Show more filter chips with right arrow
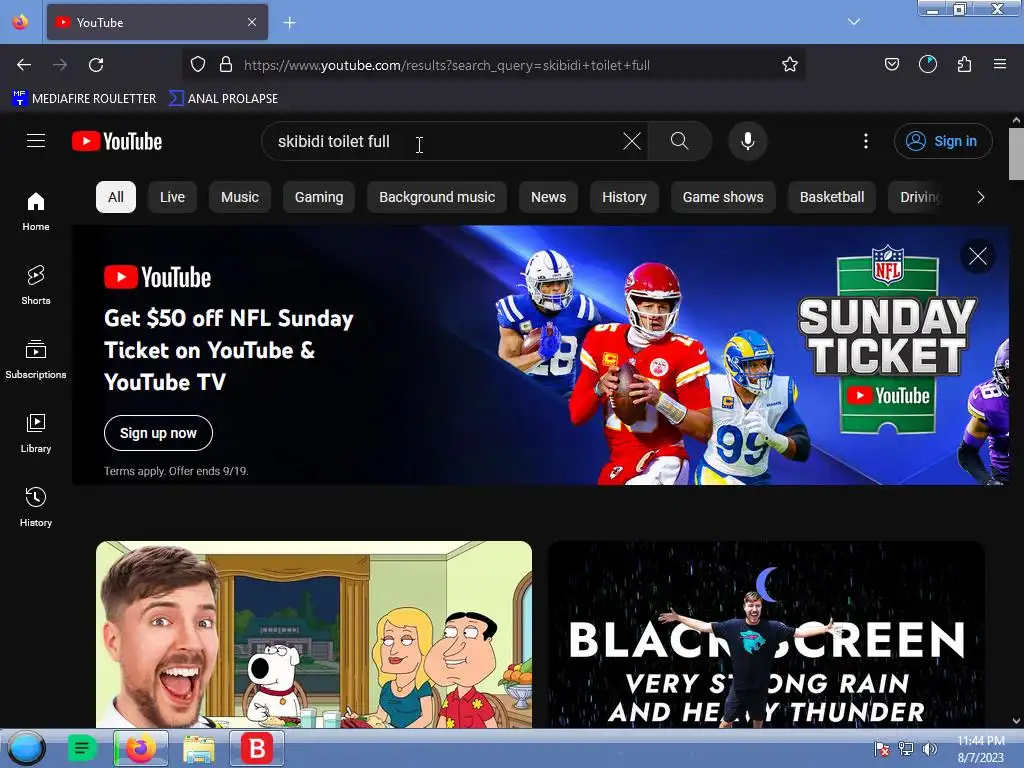This screenshot has height=768, width=1024. click(980, 197)
